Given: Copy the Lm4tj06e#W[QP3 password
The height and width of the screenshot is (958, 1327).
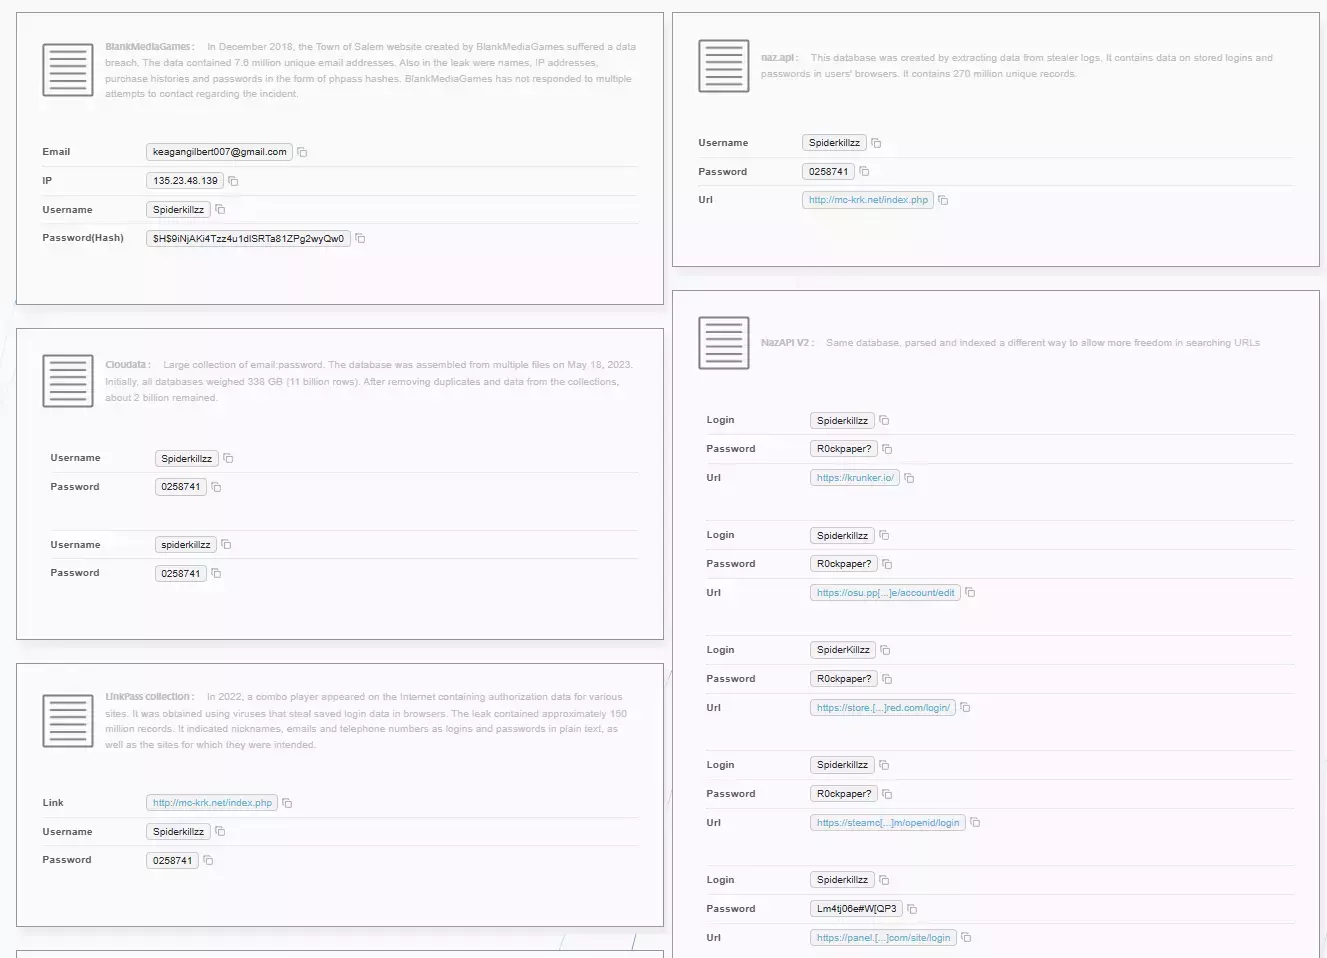Looking at the screenshot, I should pos(912,910).
